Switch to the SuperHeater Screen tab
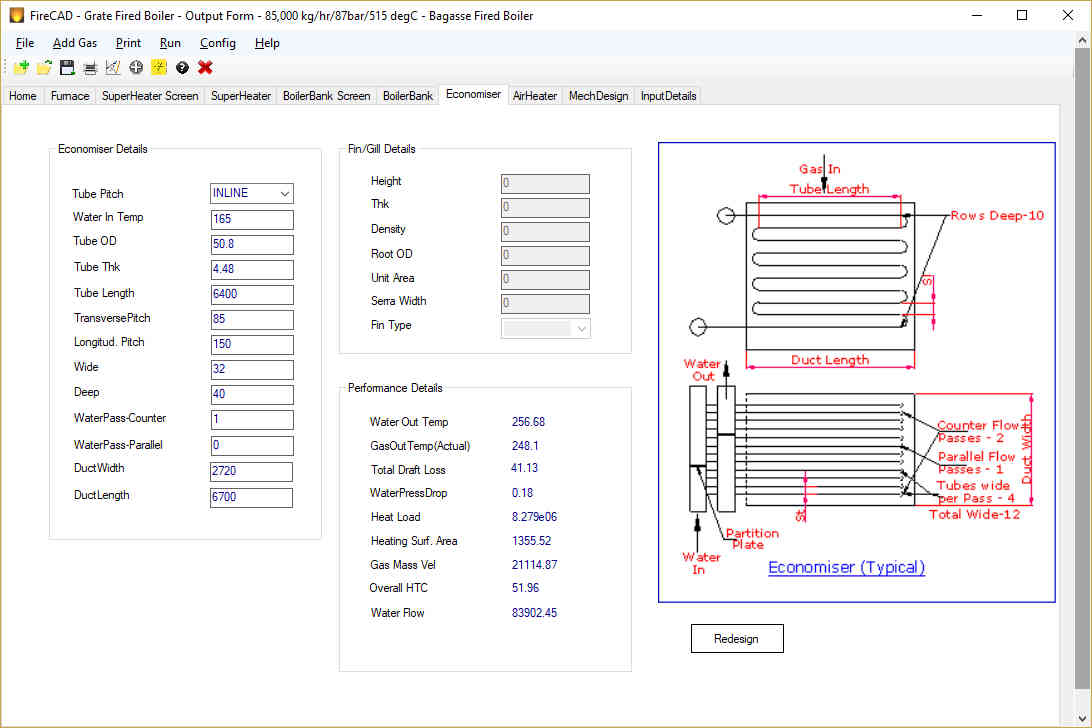The height and width of the screenshot is (728, 1092). coord(150,96)
